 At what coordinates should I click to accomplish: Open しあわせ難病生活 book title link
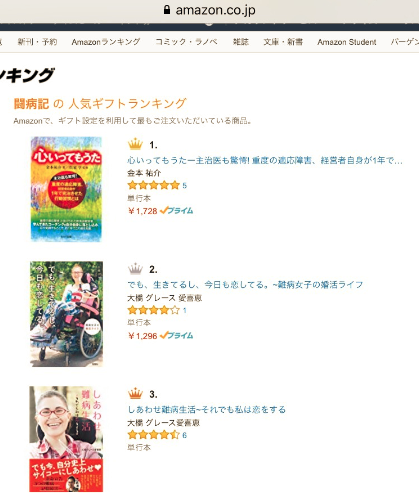[x=207, y=409]
